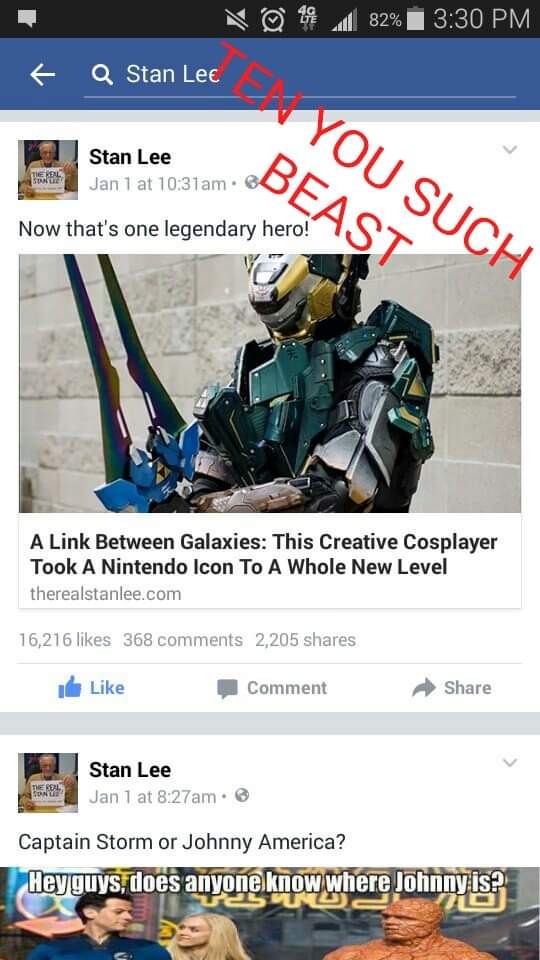Expand first post options chevron
Screen dimensions: 540x960
[x=509, y=149]
